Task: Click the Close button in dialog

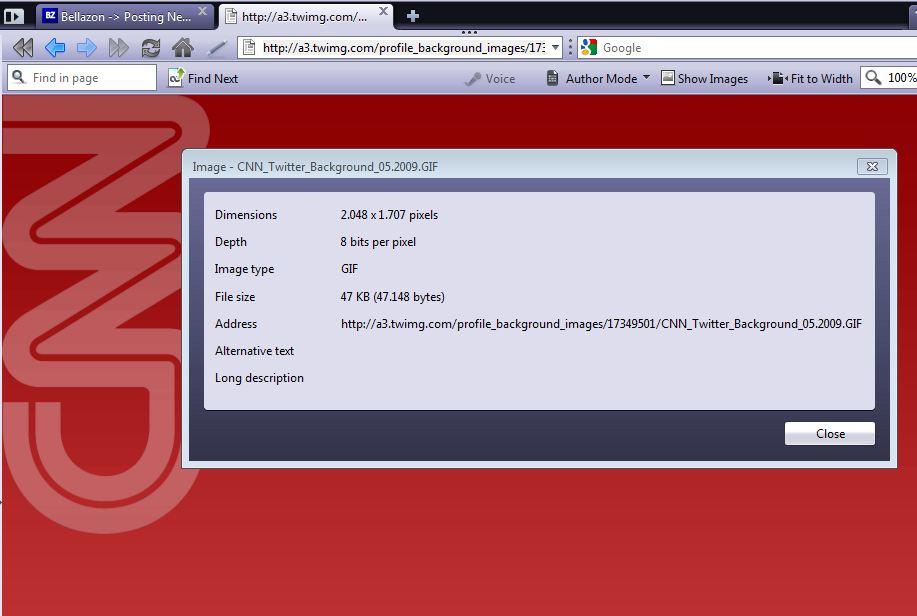Action: [830, 433]
